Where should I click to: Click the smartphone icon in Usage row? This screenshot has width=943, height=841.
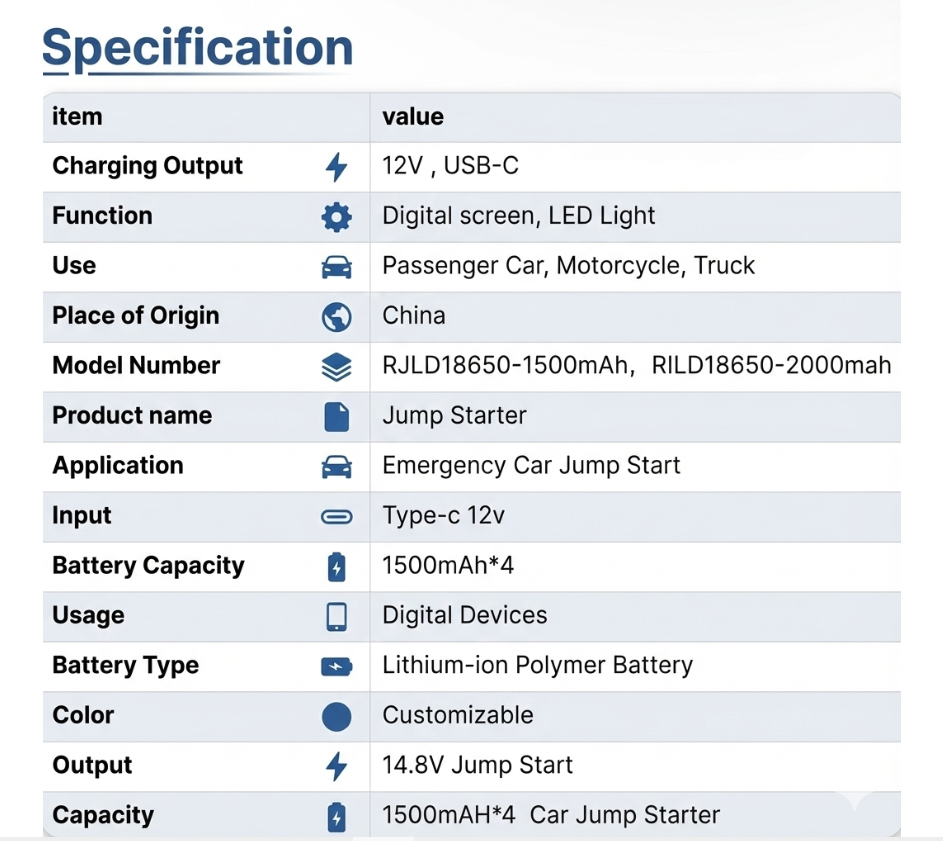coord(337,617)
